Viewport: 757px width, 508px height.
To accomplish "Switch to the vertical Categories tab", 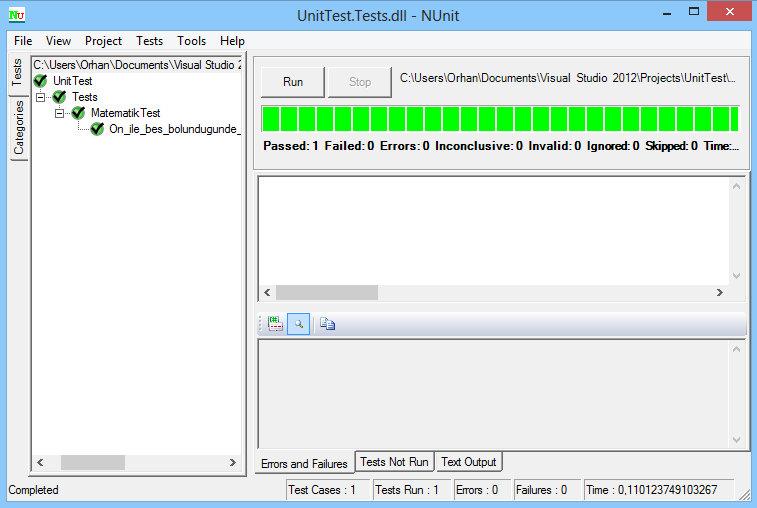I will pyautogui.click(x=19, y=128).
